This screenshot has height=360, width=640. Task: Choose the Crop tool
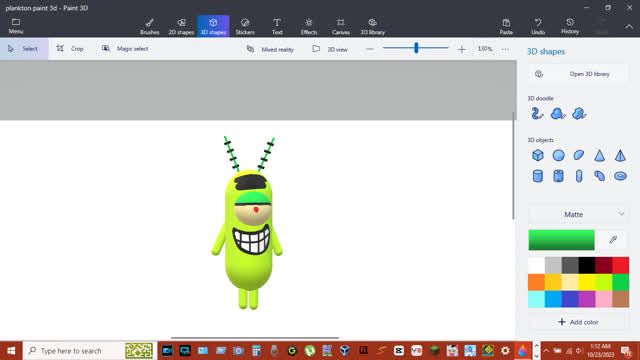(70, 49)
